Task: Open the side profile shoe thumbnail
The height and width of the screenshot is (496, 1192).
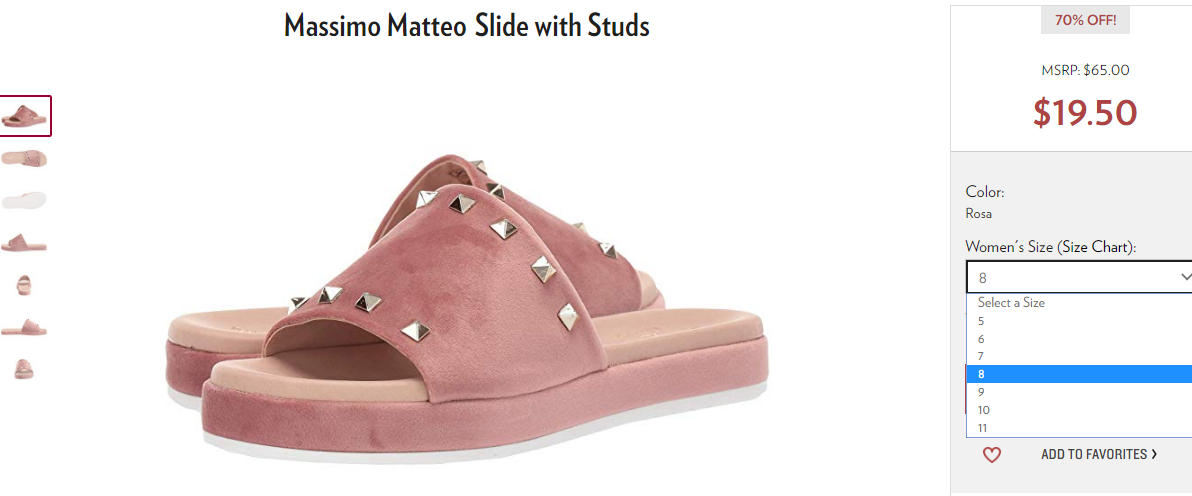Action: (x=24, y=243)
